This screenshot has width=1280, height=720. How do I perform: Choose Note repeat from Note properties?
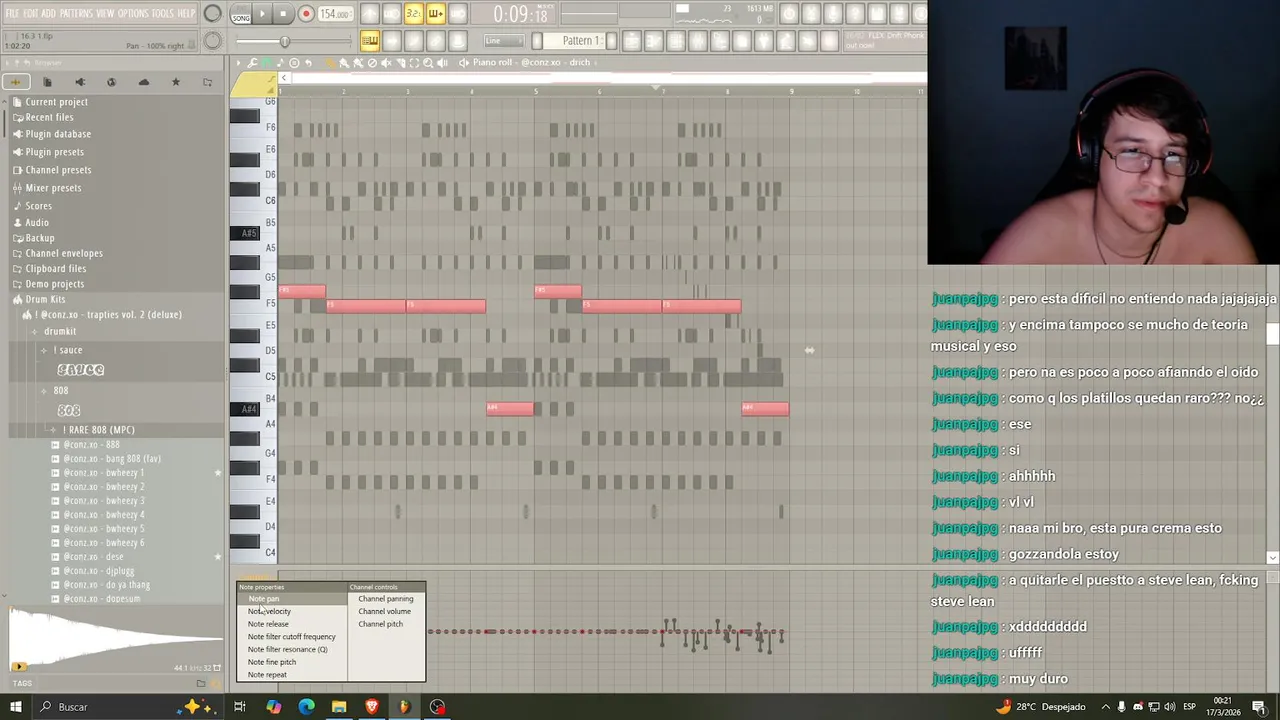(x=267, y=675)
